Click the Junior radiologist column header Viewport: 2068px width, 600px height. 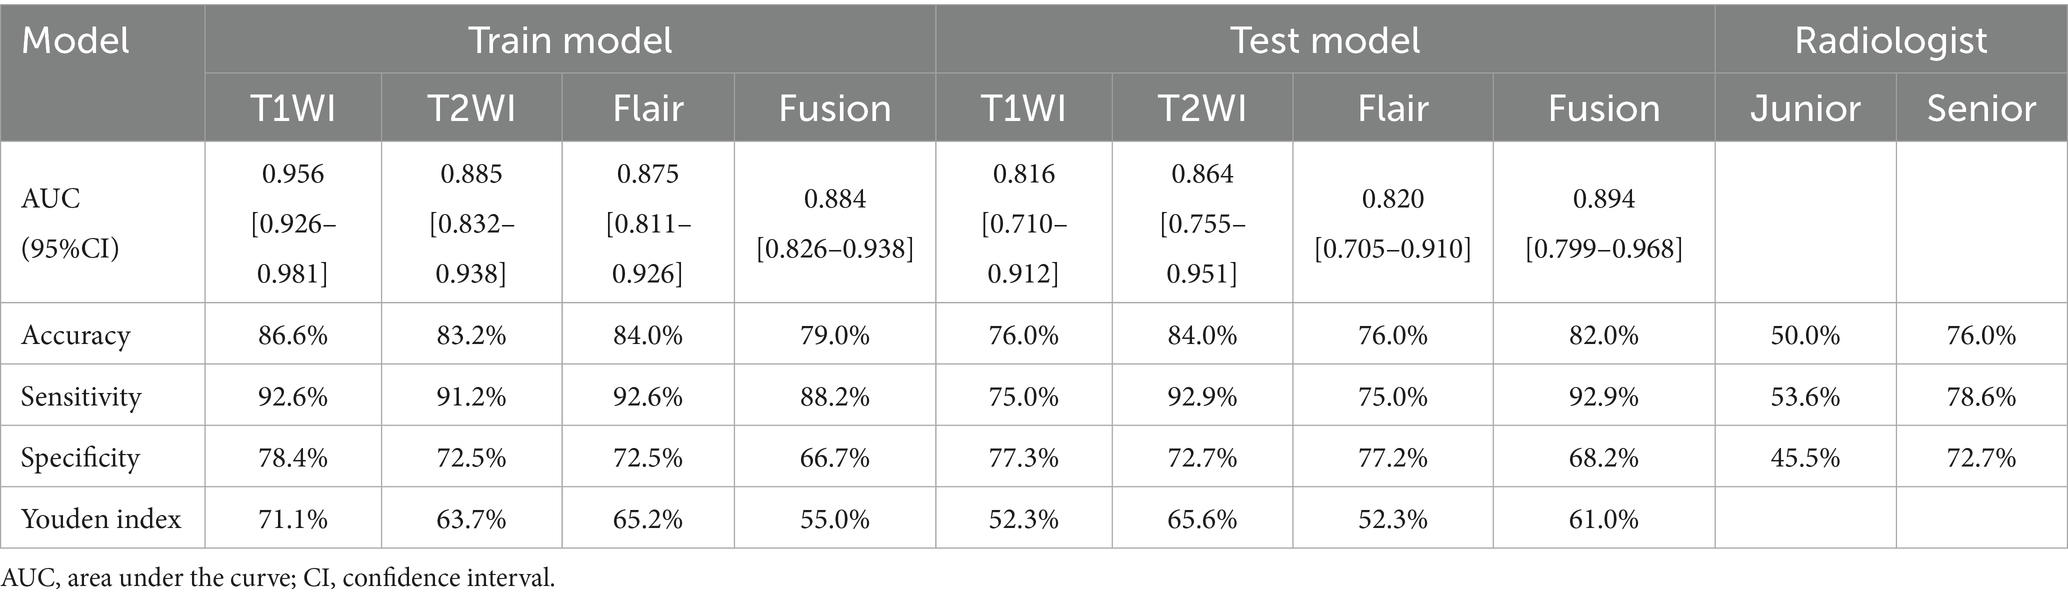(x=1805, y=108)
